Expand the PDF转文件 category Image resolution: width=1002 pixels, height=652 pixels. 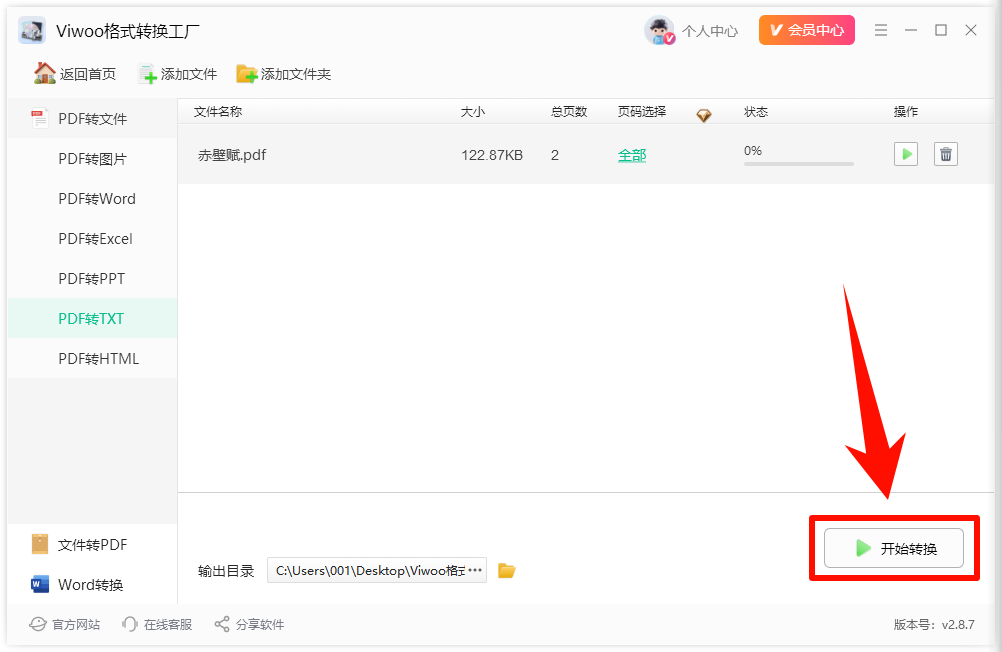[92, 118]
